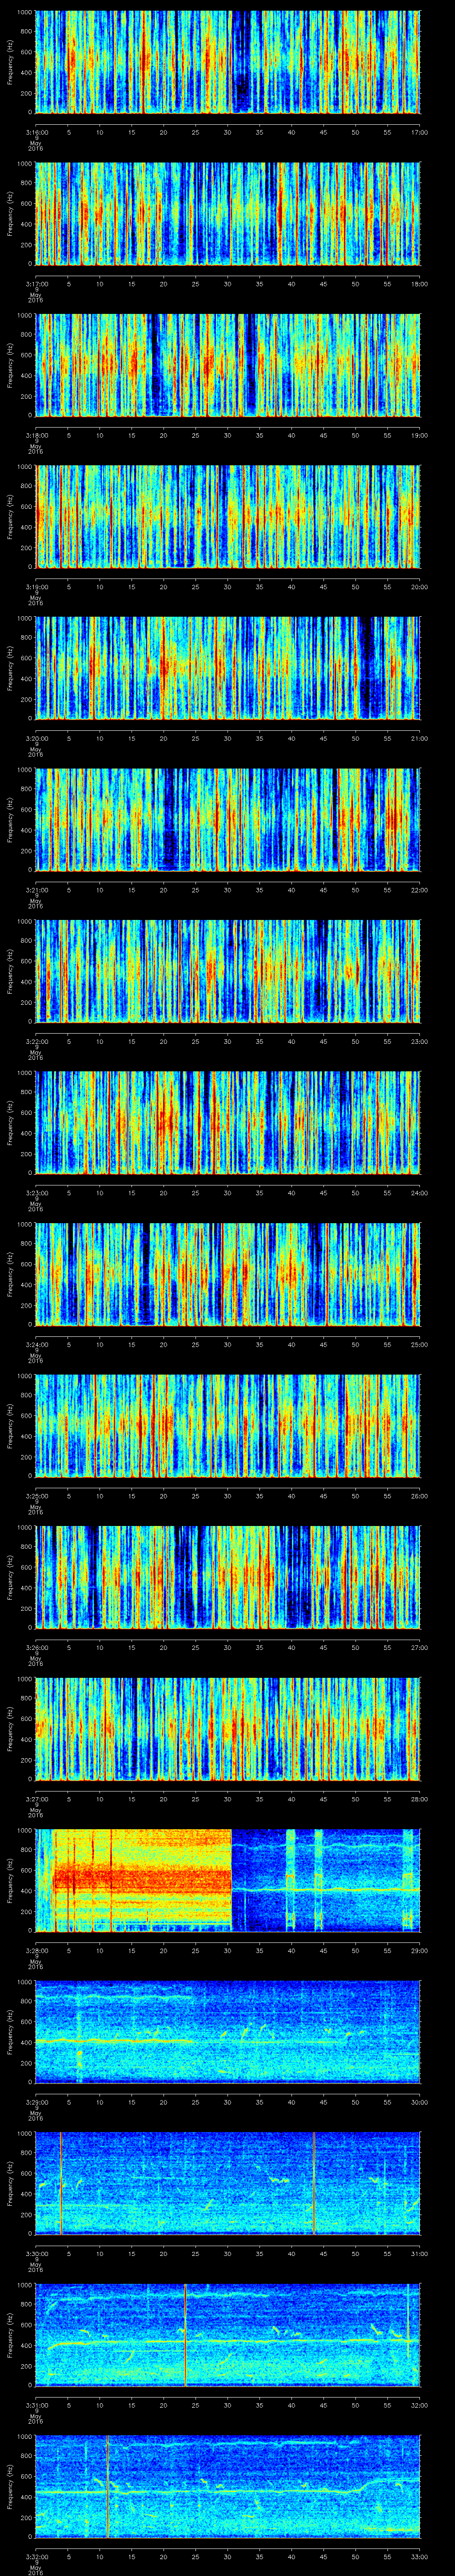
Task: Click the spectrogram panel starting at 3:18:00
Action: 227,364
